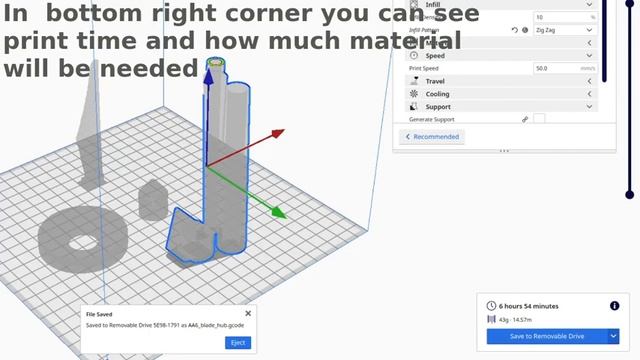
Task: Enable the Generate Support checkbox
Action: click(x=539, y=119)
